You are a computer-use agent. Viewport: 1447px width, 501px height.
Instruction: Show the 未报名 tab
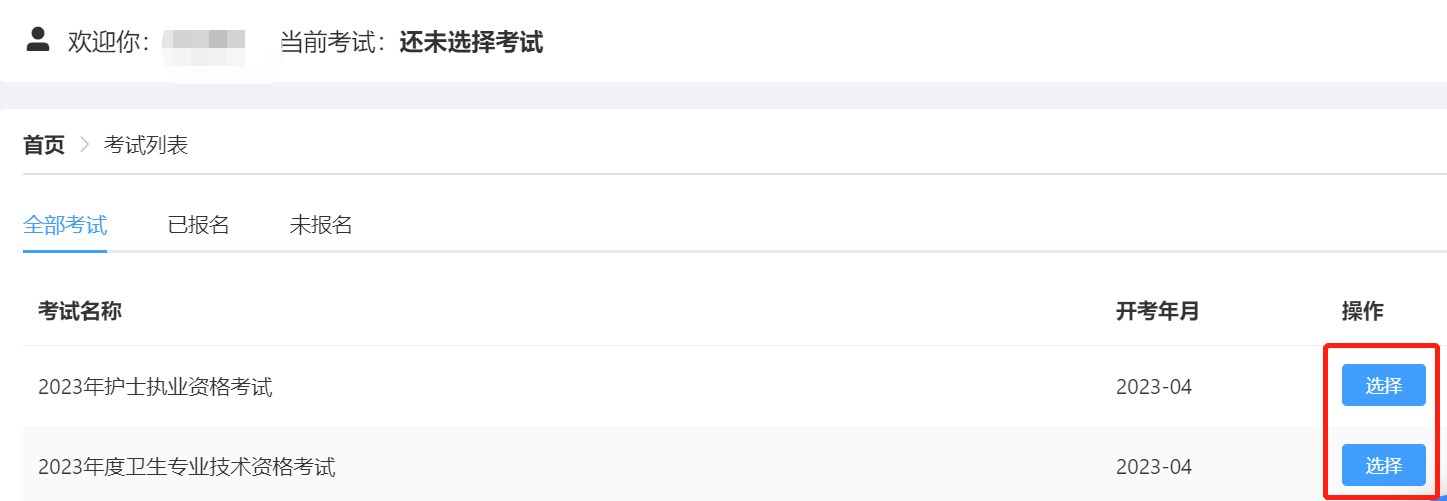[321, 225]
